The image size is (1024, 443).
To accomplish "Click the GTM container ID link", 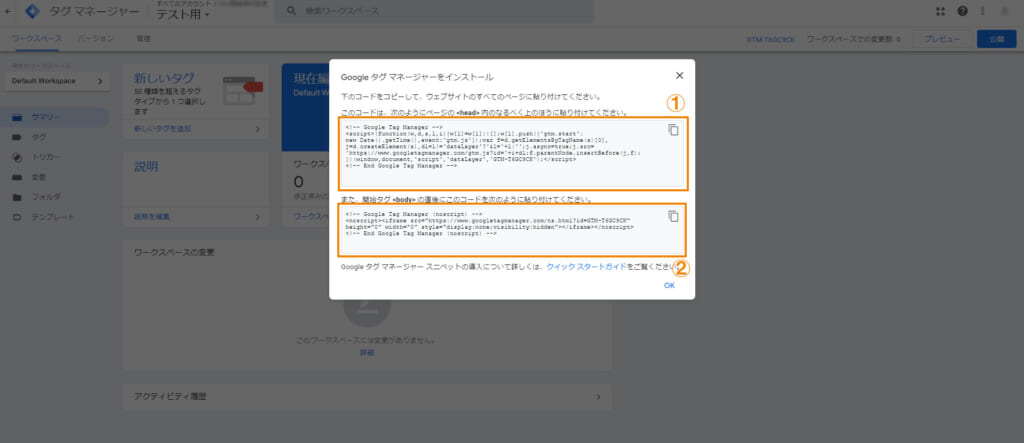I will (x=771, y=39).
